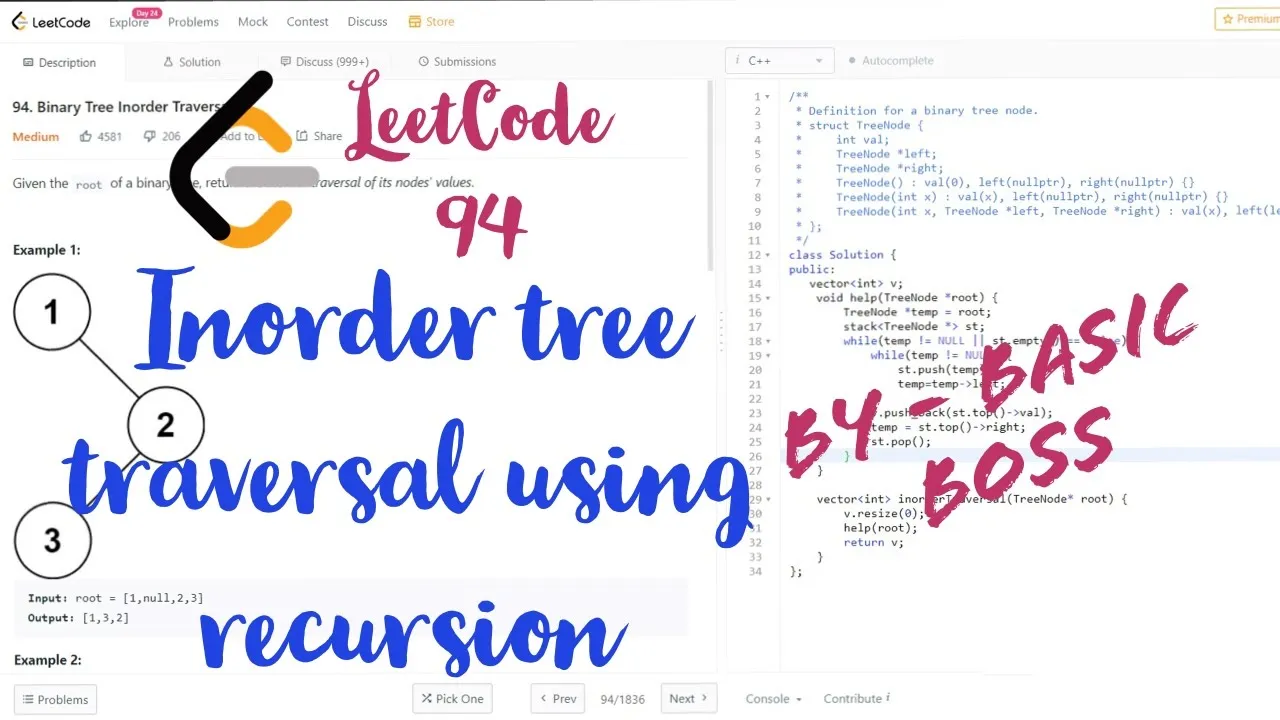Image resolution: width=1280 pixels, height=720 pixels.
Task: Click the 'Example 1:' heading
Action: point(47,250)
